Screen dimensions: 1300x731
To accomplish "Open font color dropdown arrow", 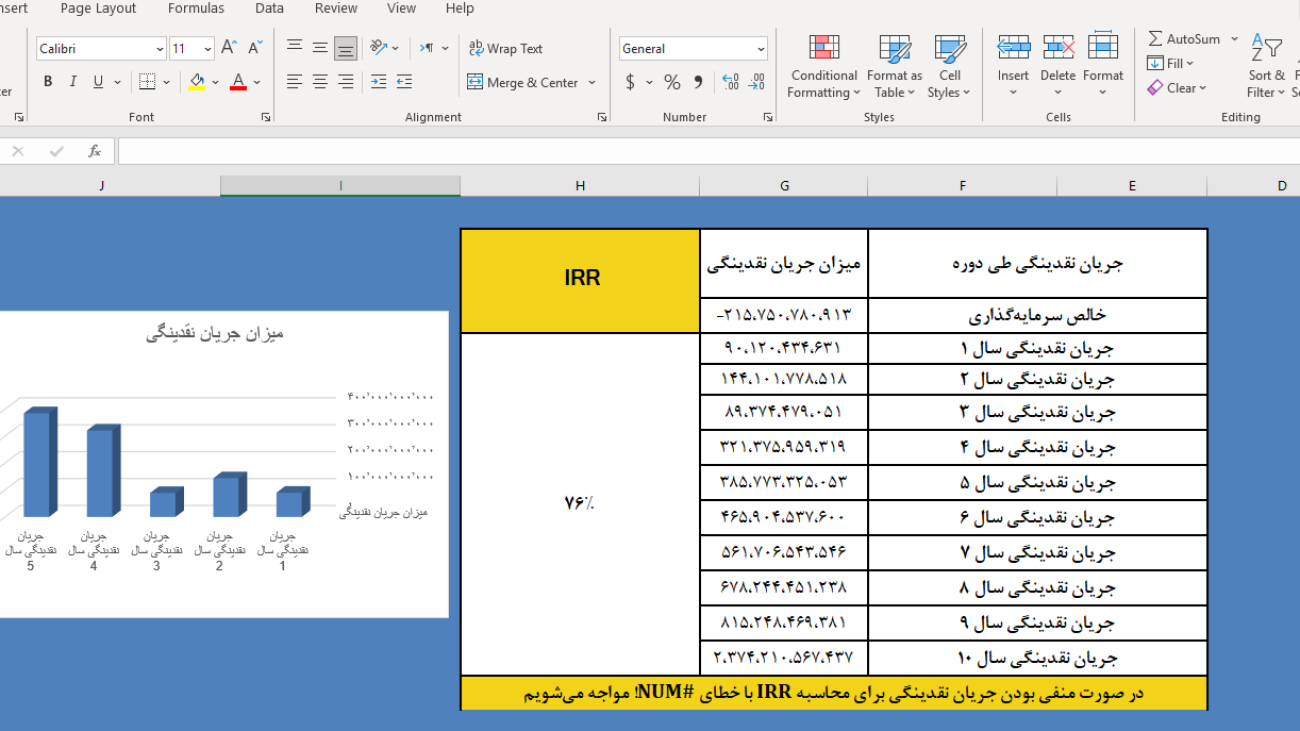I will point(257,82).
